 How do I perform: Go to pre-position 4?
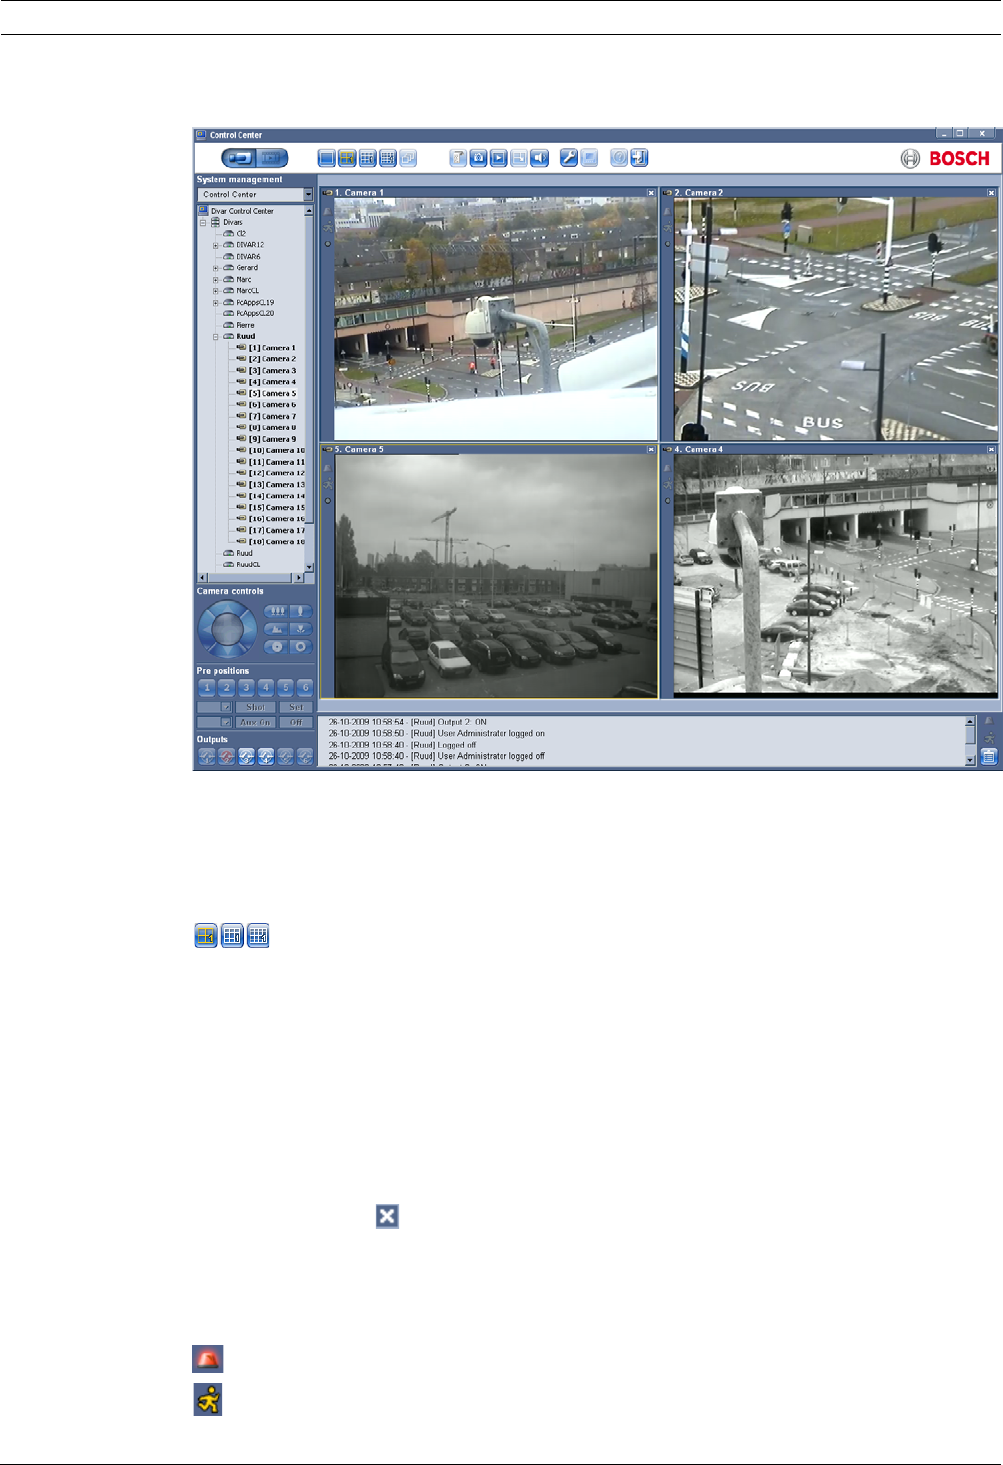(x=266, y=688)
